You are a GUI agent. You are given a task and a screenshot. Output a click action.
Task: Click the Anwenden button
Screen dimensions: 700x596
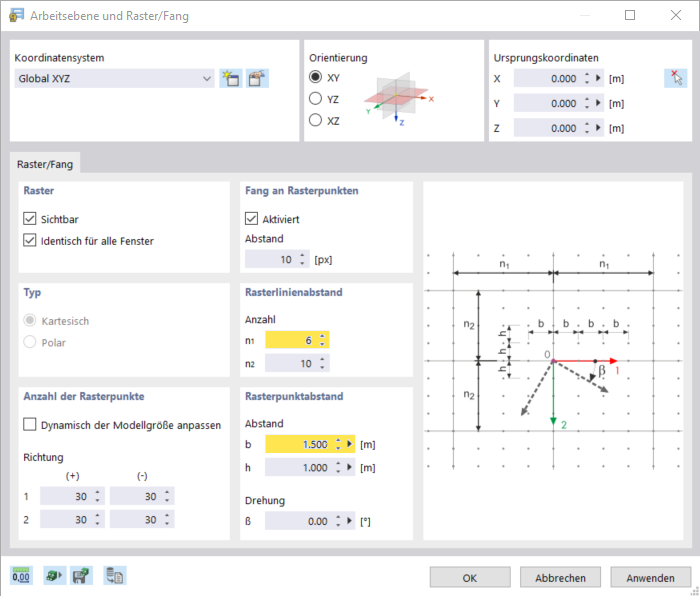coord(650,577)
